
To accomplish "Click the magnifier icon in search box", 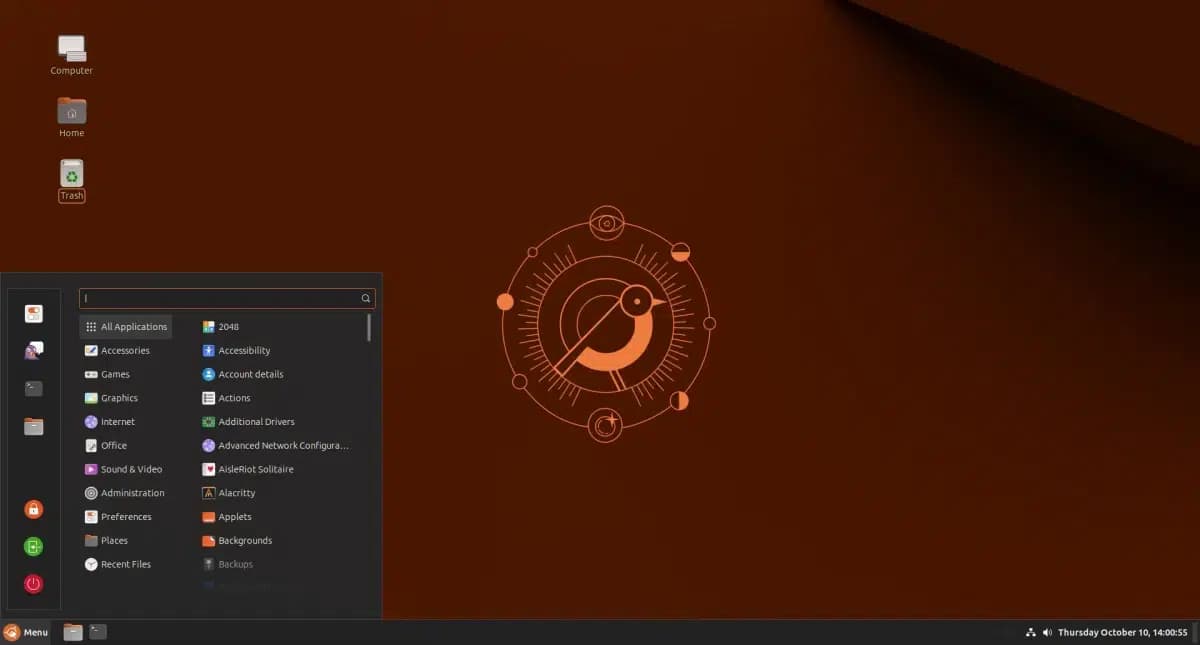I will (366, 298).
